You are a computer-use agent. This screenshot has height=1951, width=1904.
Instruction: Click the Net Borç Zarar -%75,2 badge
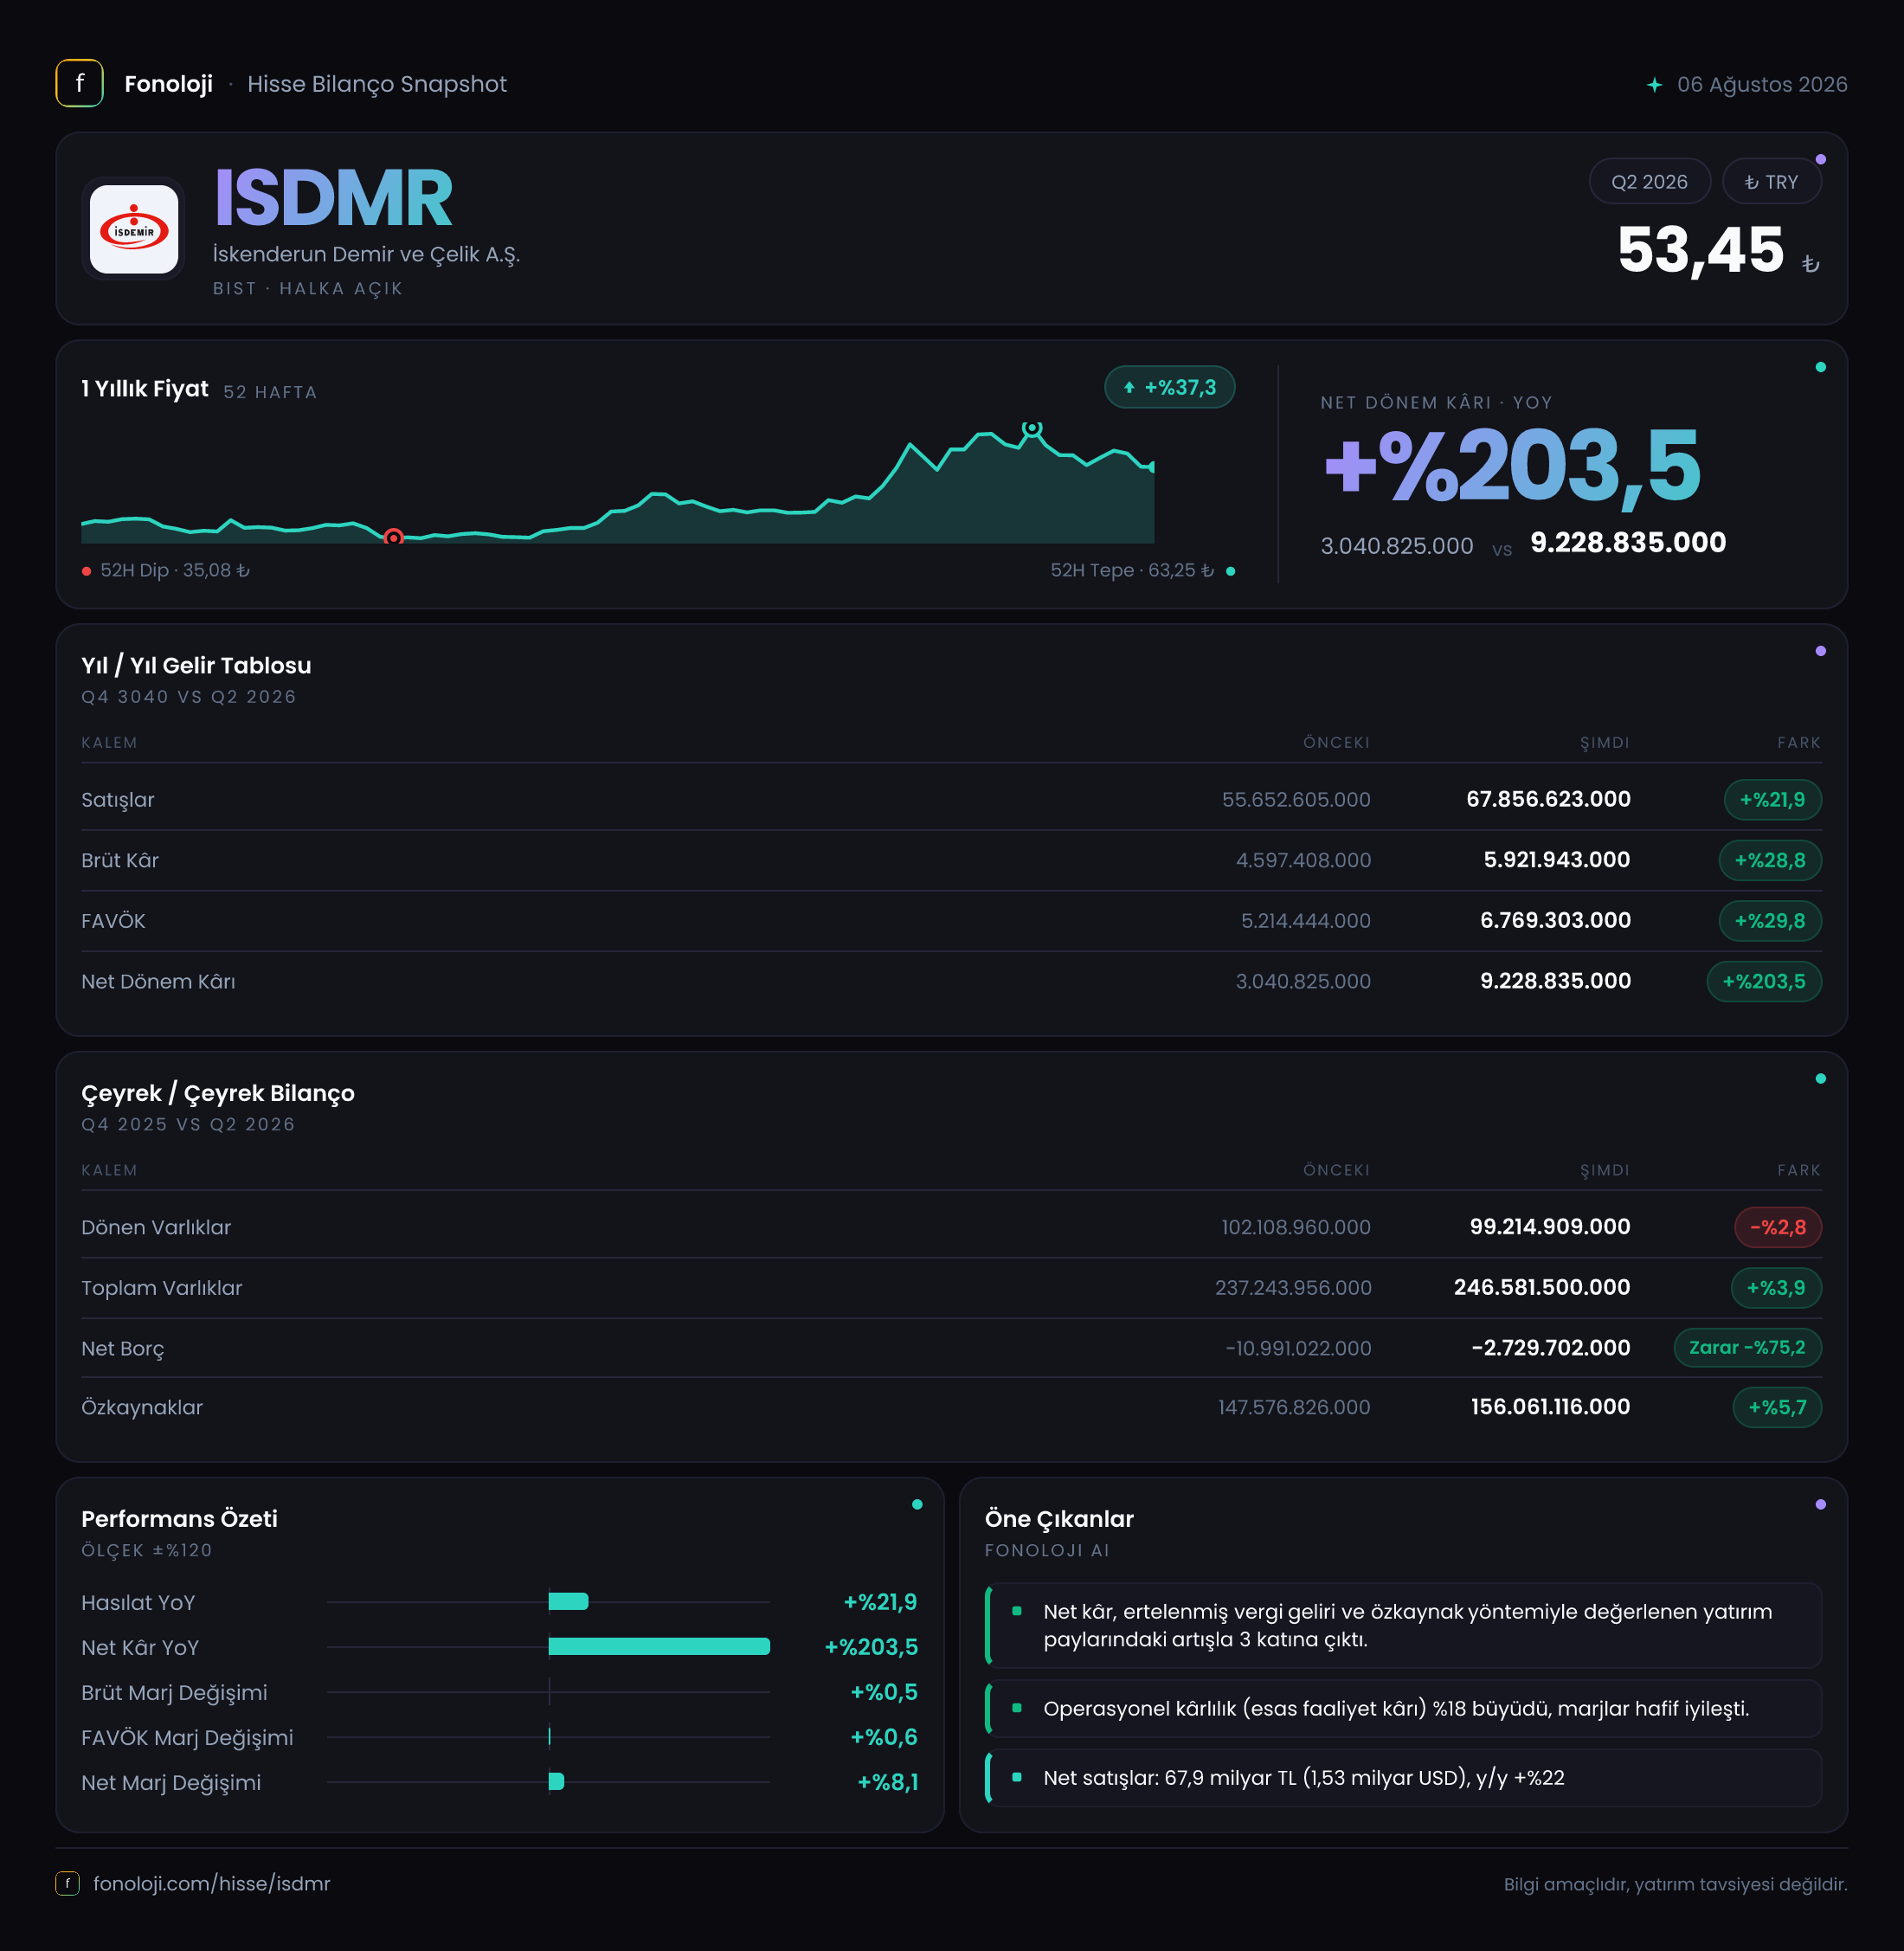click(1747, 1347)
